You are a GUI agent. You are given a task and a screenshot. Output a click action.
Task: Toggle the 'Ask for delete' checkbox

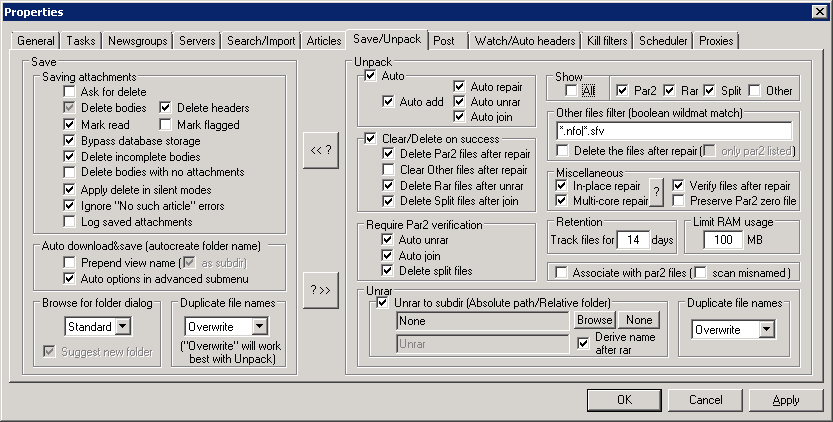click(x=69, y=92)
